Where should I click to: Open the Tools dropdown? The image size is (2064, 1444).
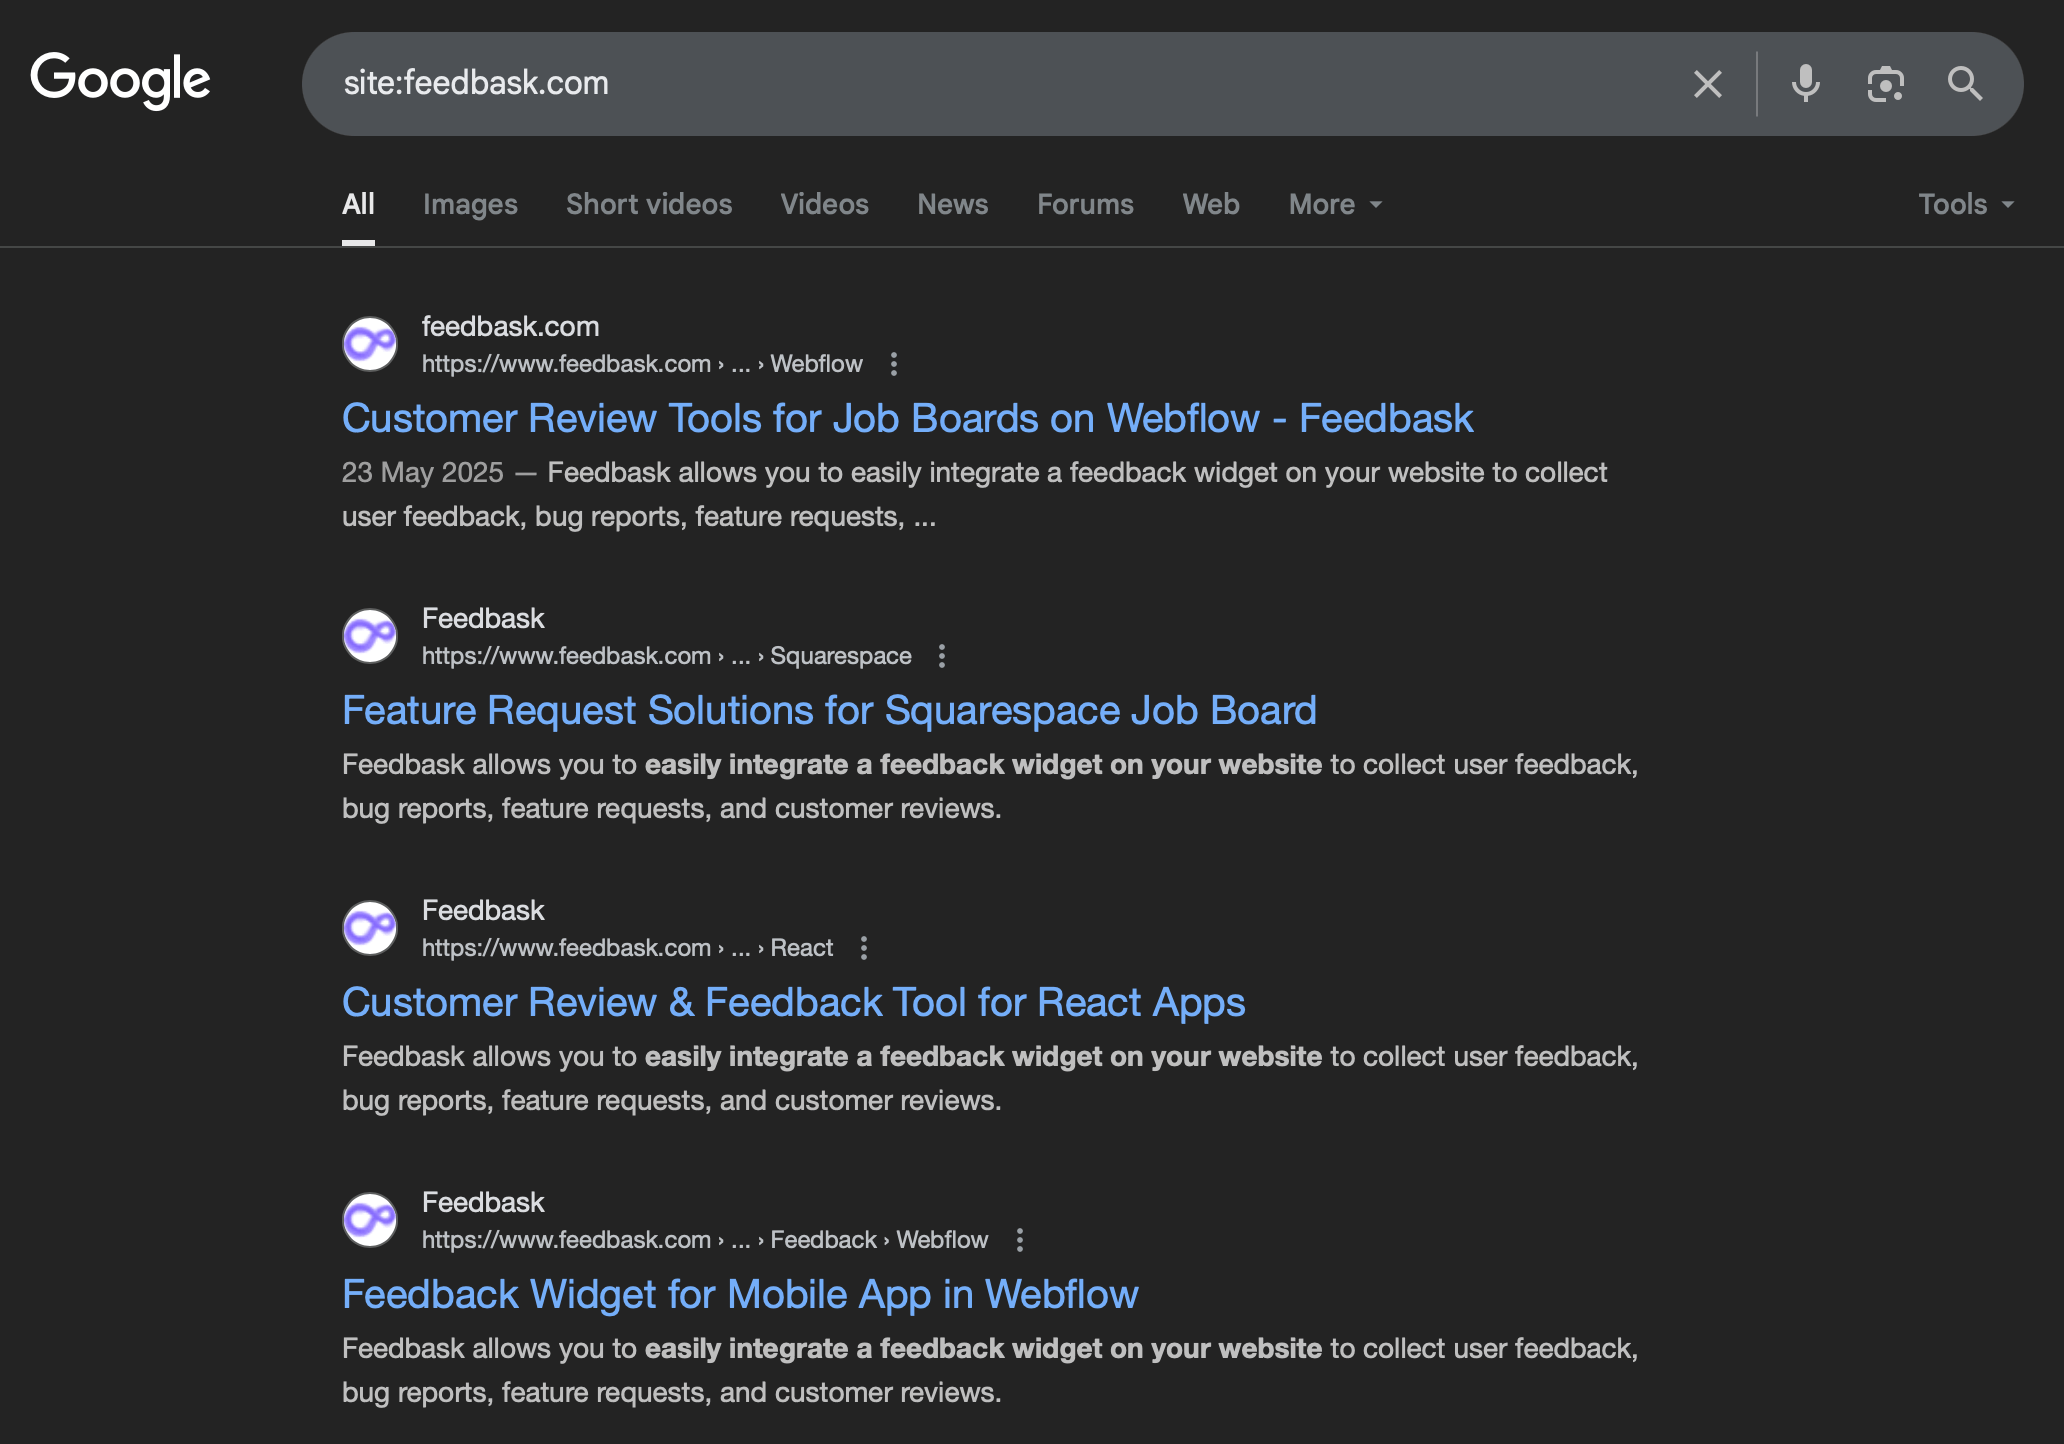tap(1966, 204)
